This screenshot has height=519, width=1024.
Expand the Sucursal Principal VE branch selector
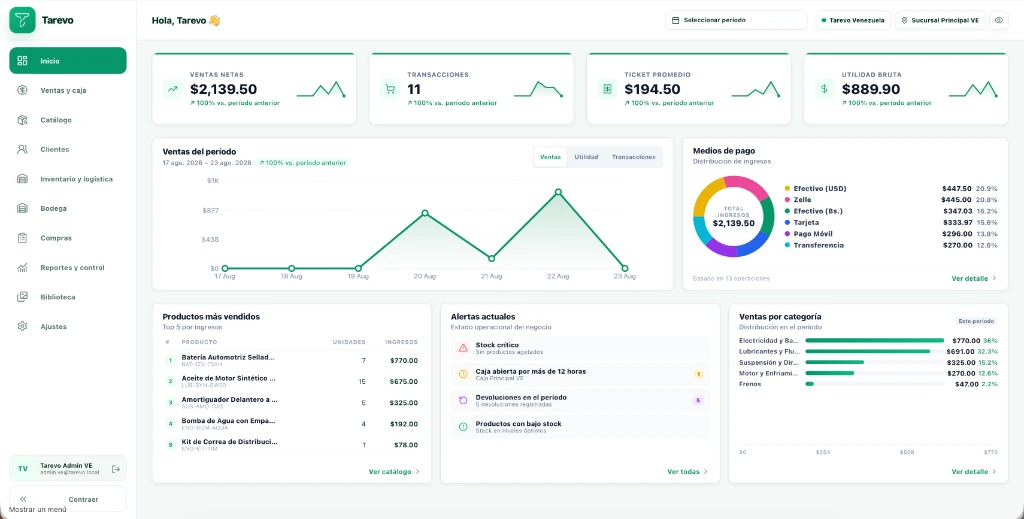[x=940, y=20]
